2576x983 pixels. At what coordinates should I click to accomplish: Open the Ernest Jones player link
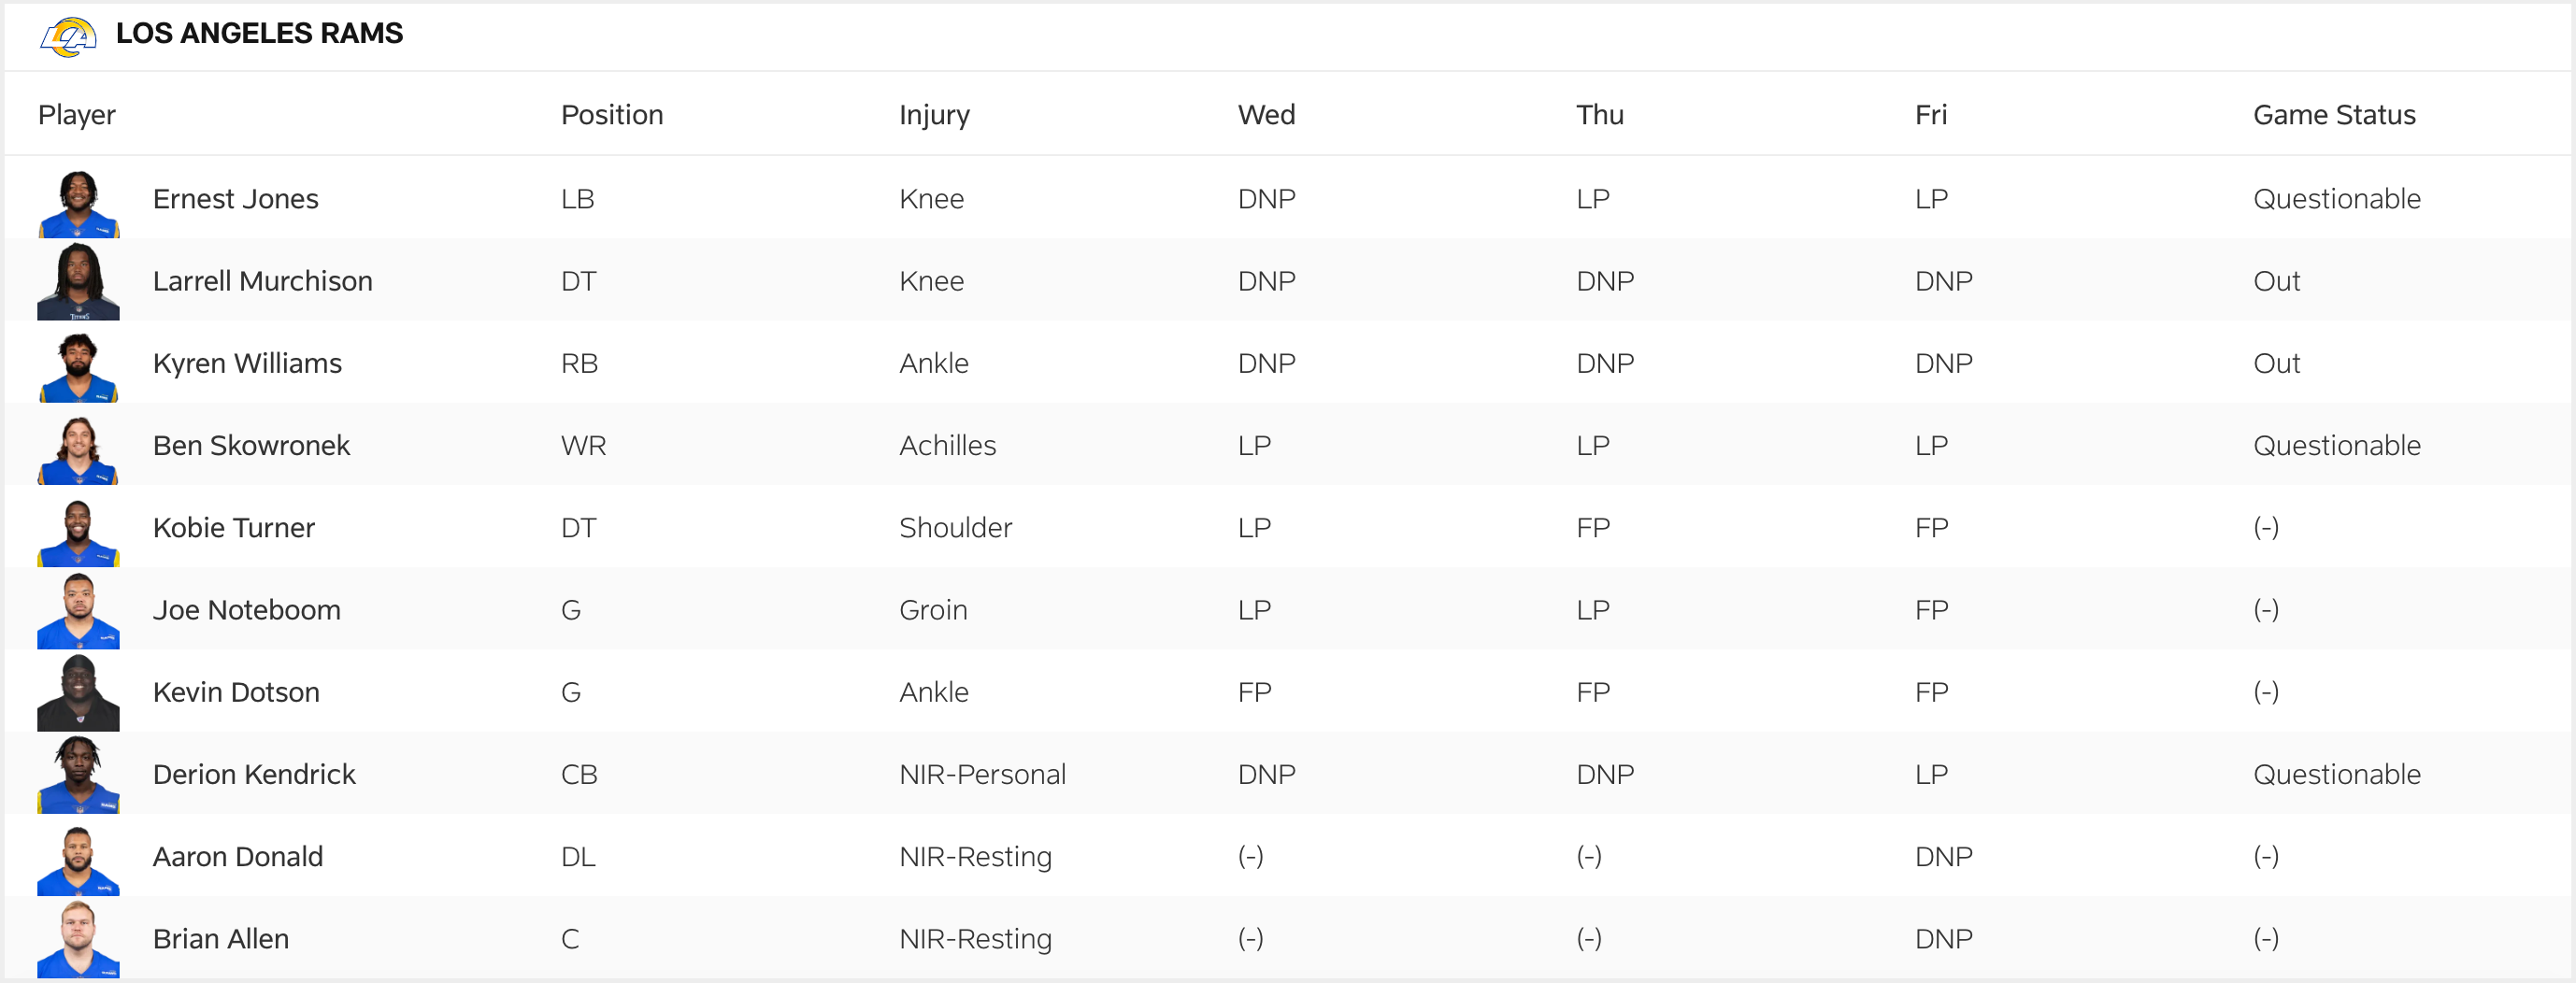coord(236,199)
